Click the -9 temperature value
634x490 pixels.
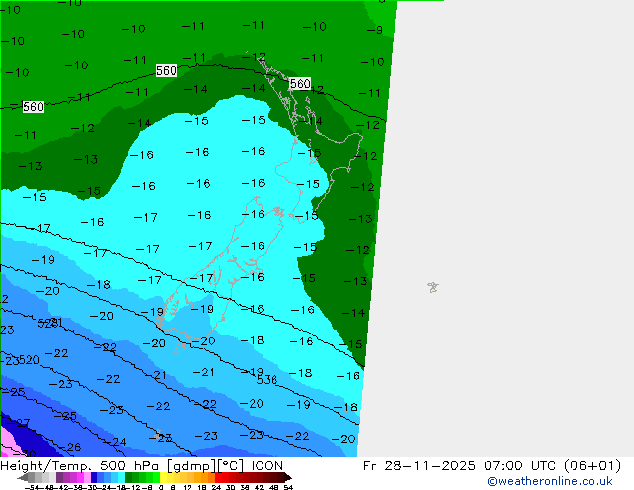pos(374,30)
